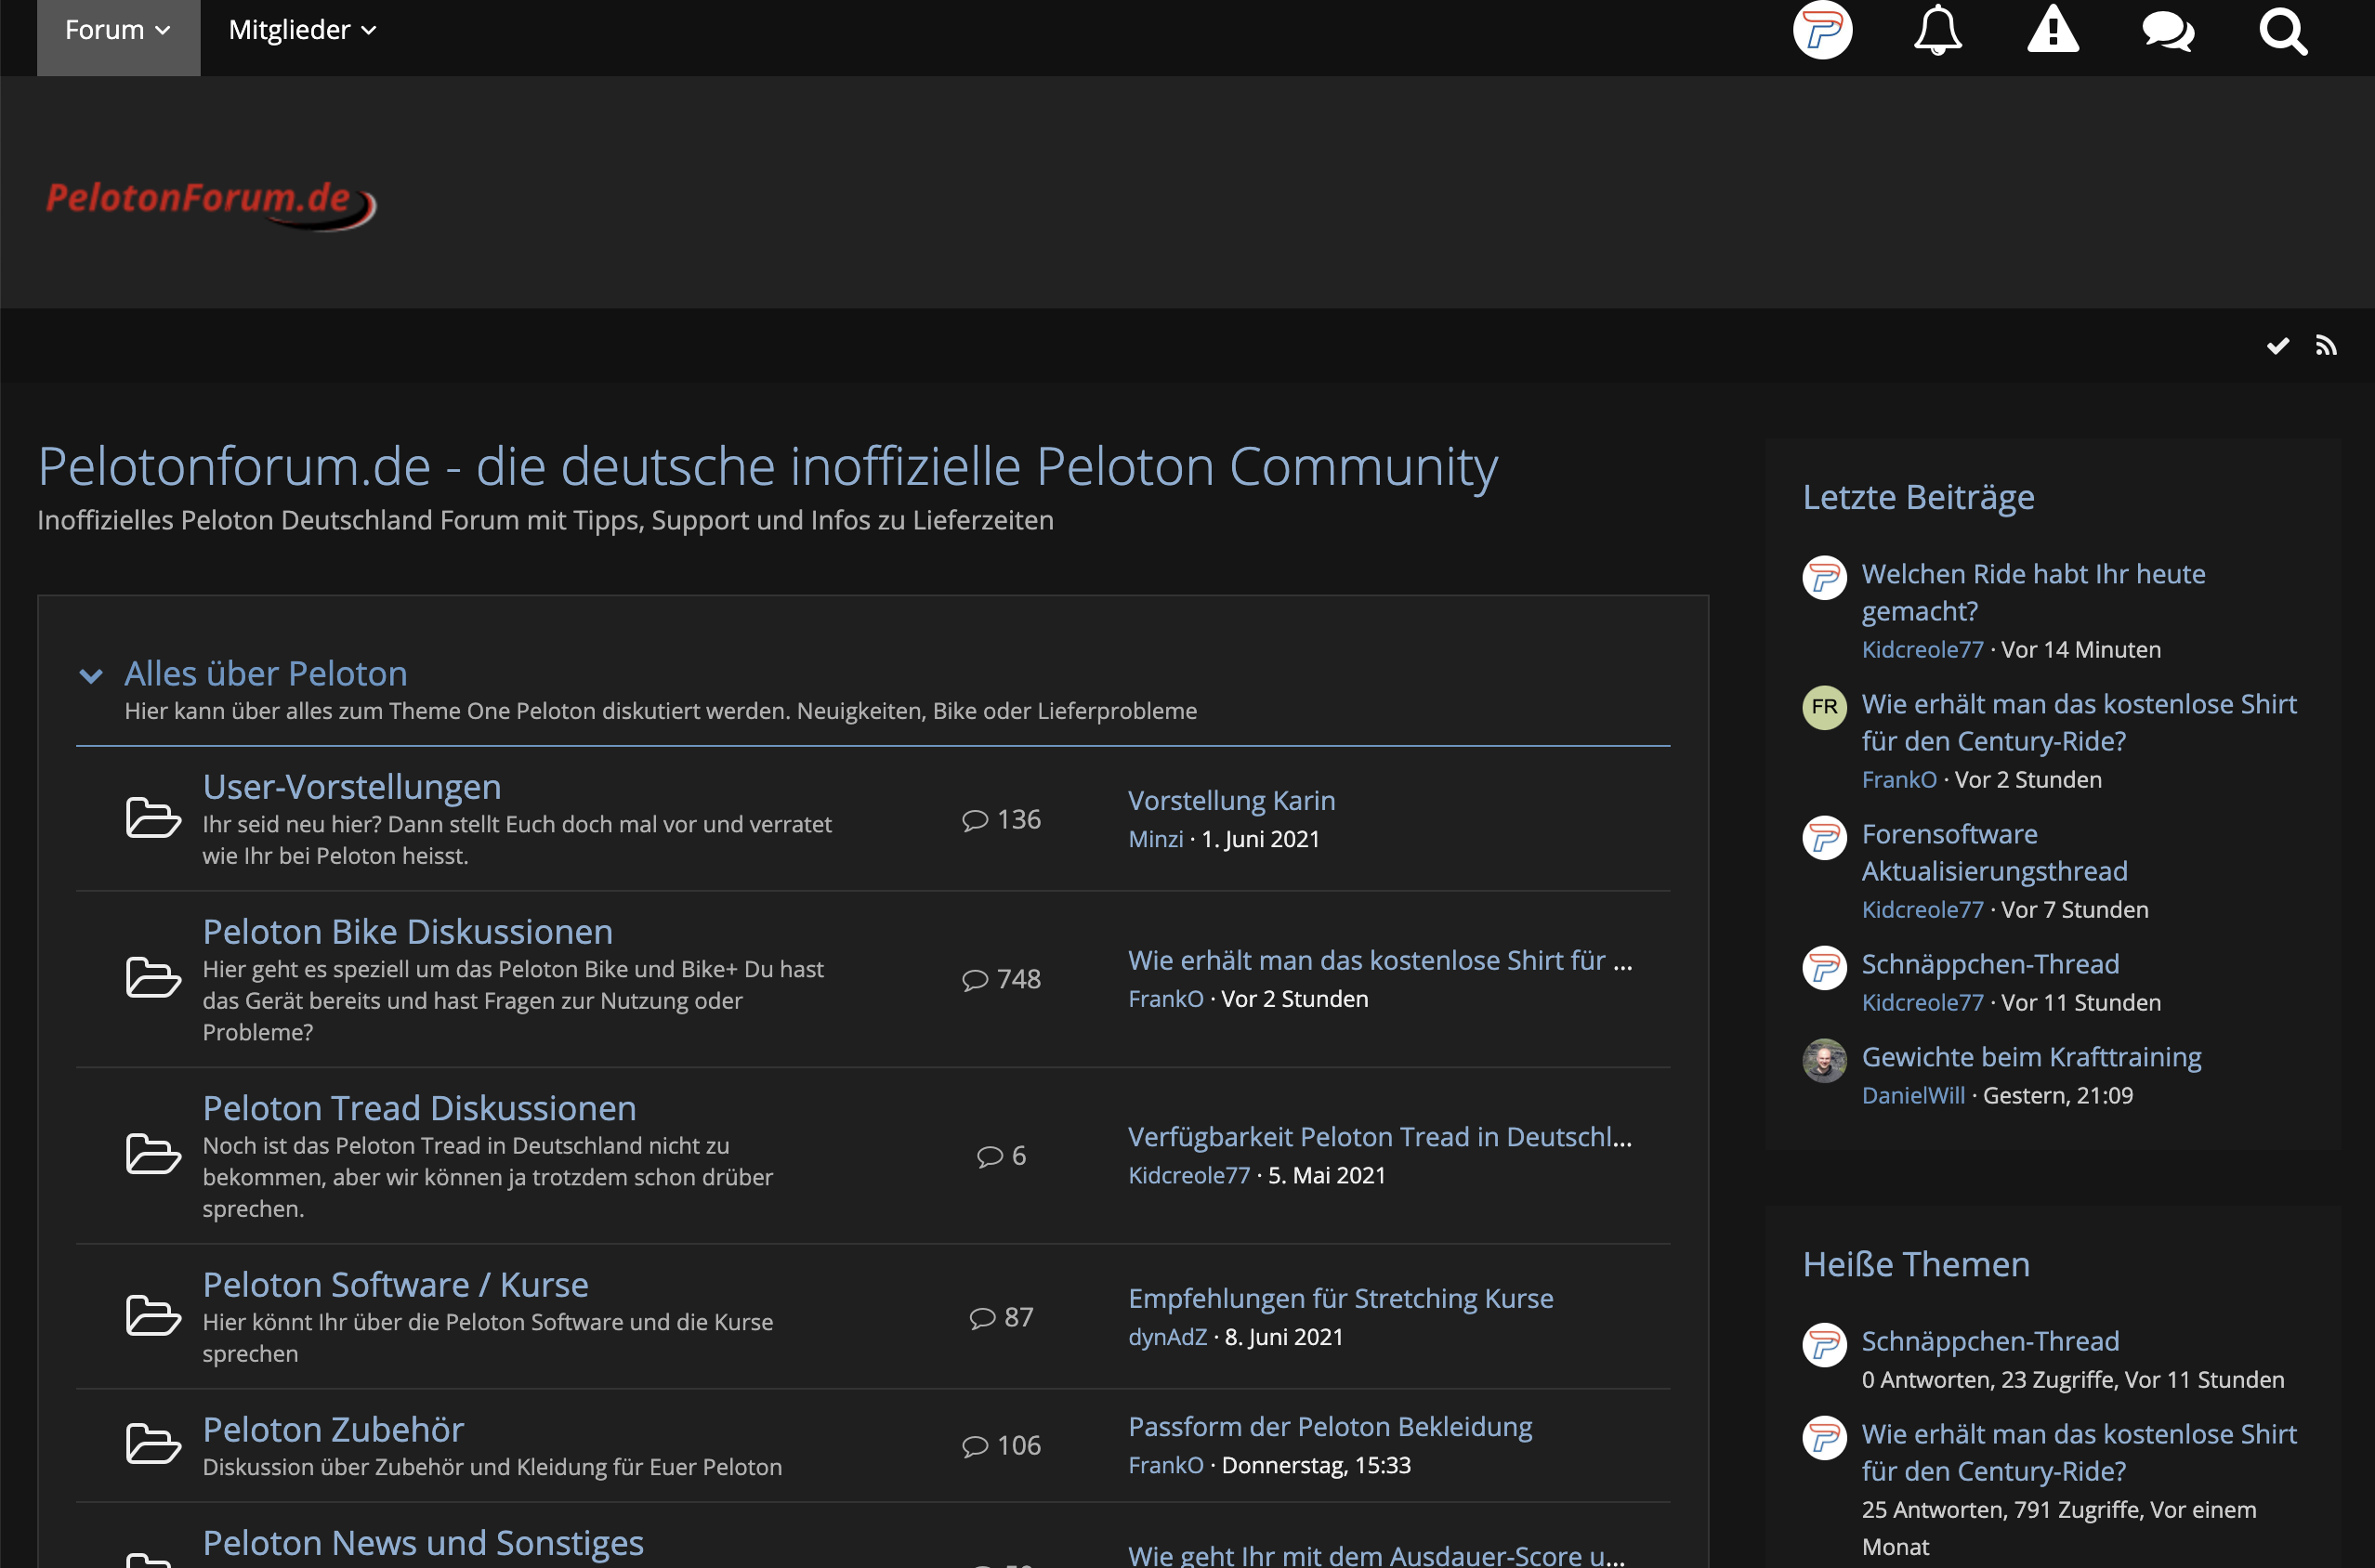The image size is (2375, 1568).
Task: Collapse the 'Alles über Peloton' category
Action: (x=91, y=677)
